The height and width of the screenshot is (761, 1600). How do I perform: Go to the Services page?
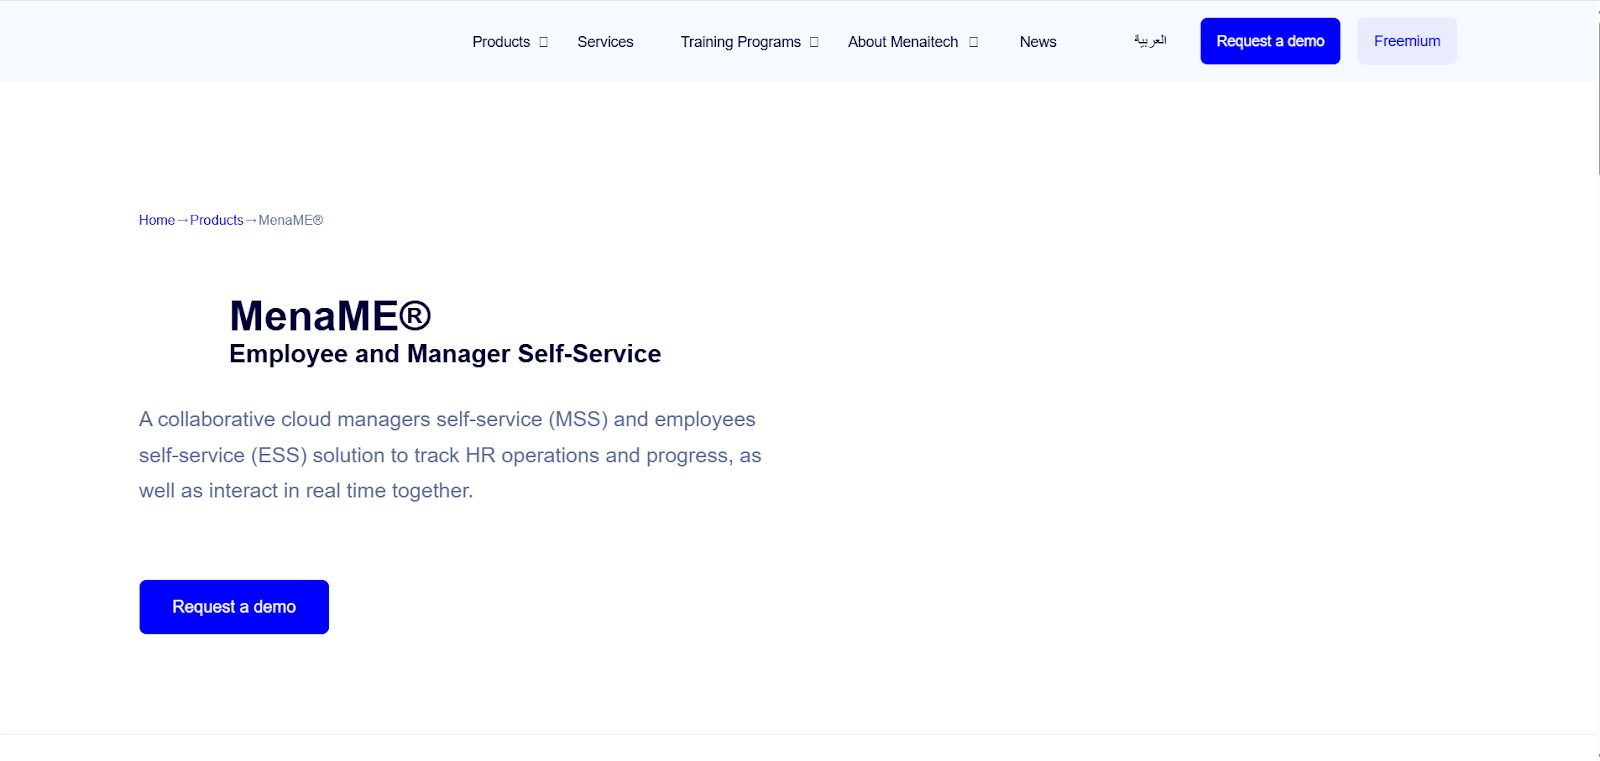tap(605, 42)
